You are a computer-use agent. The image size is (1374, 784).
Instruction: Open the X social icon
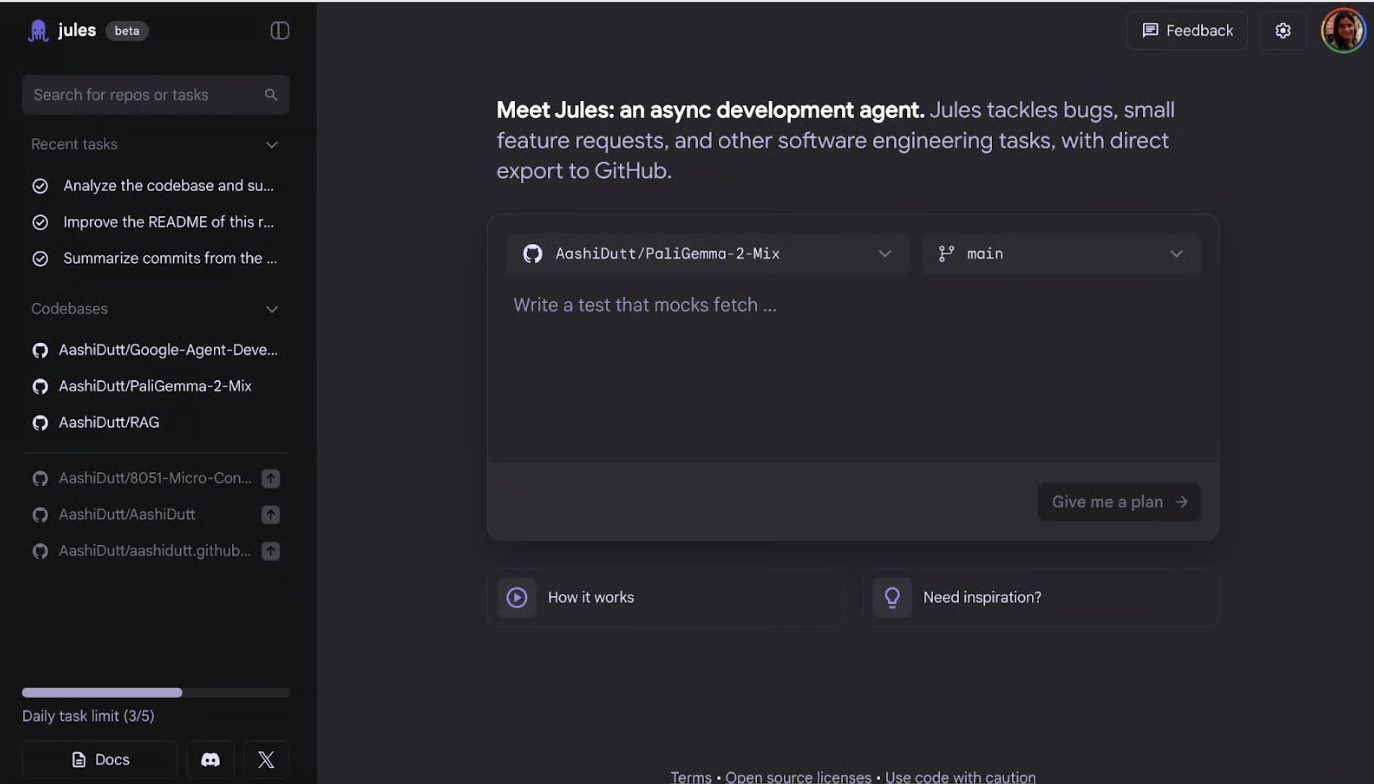click(x=266, y=760)
